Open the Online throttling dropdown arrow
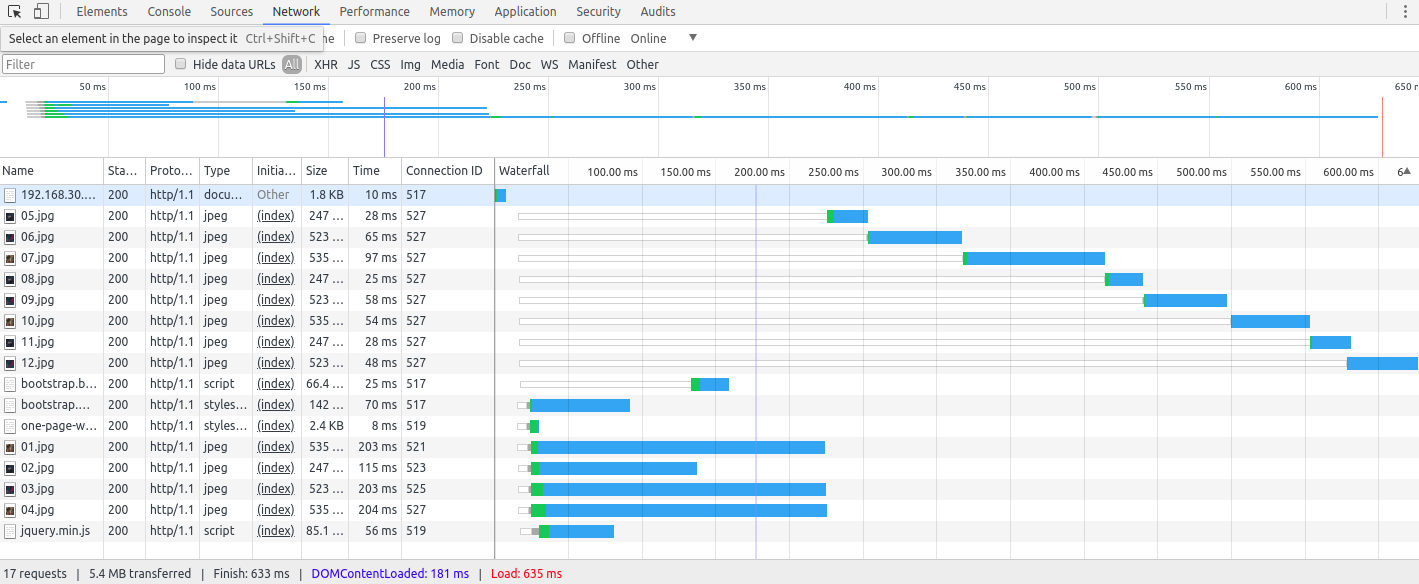The image size is (1419, 584). click(x=693, y=38)
